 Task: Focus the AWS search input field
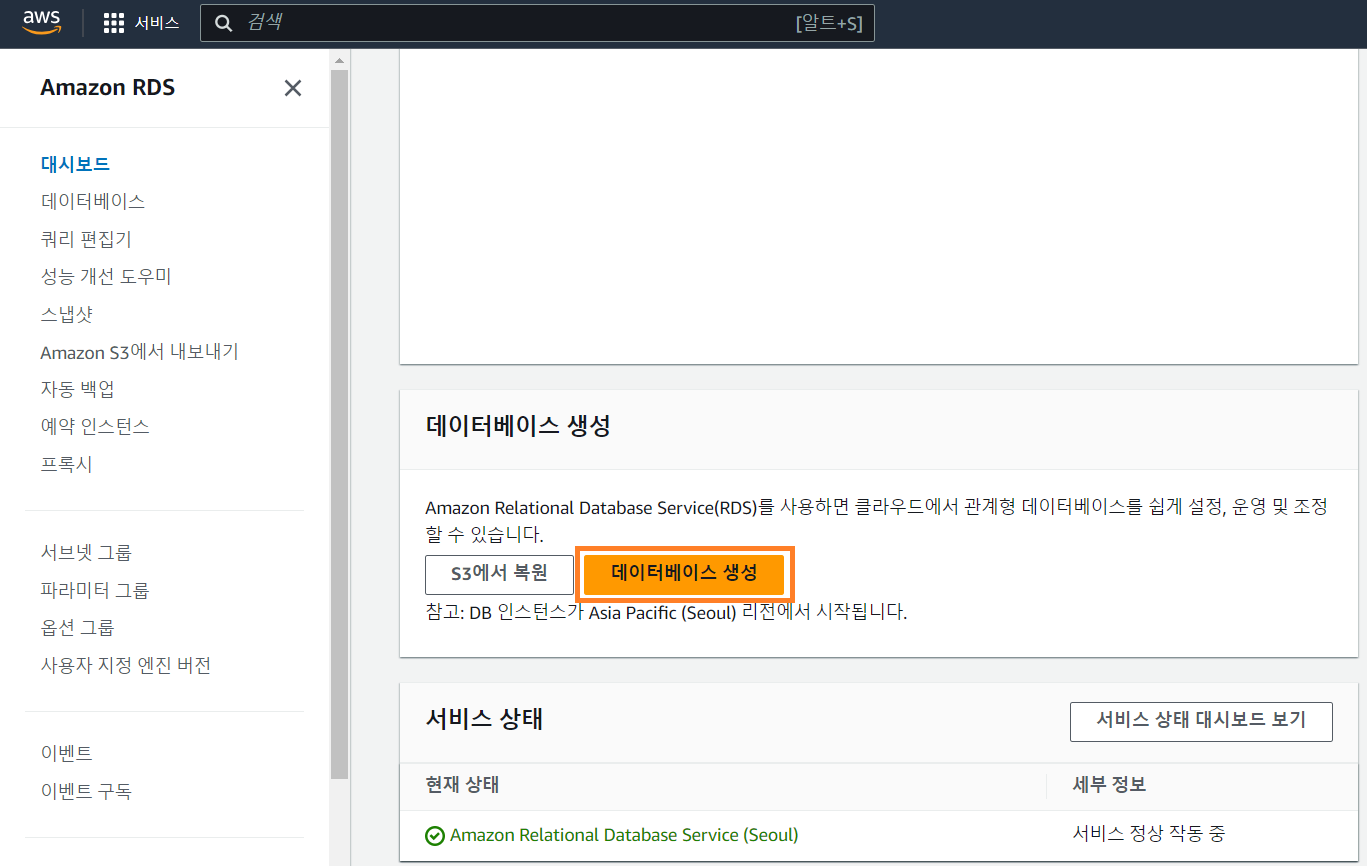point(537,23)
